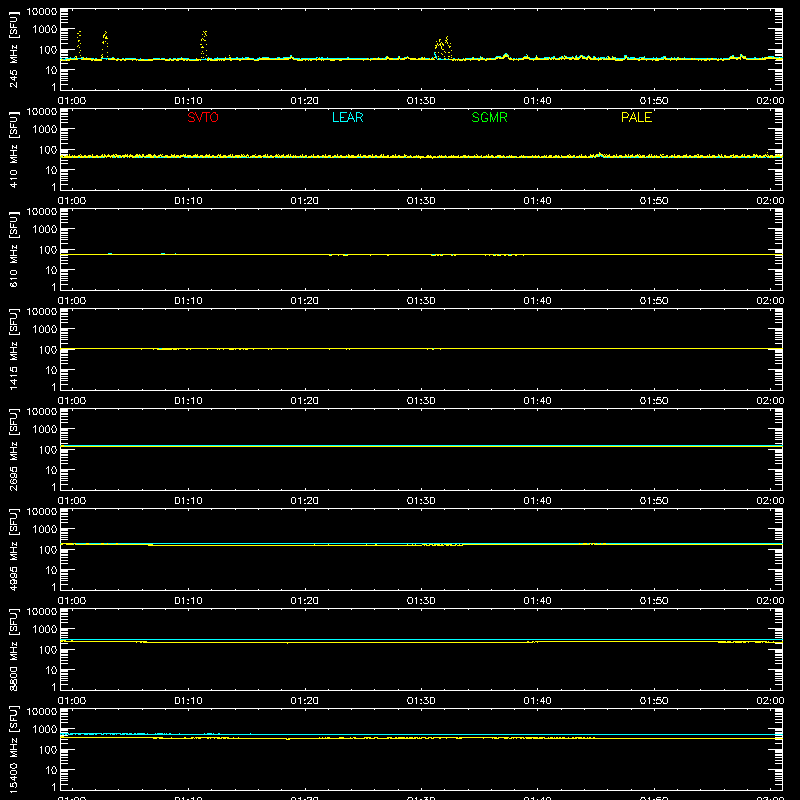Image resolution: width=800 pixels, height=800 pixels.
Task: Click the 1000 tick label in the 410 MHz panel
Action: coord(45,130)
